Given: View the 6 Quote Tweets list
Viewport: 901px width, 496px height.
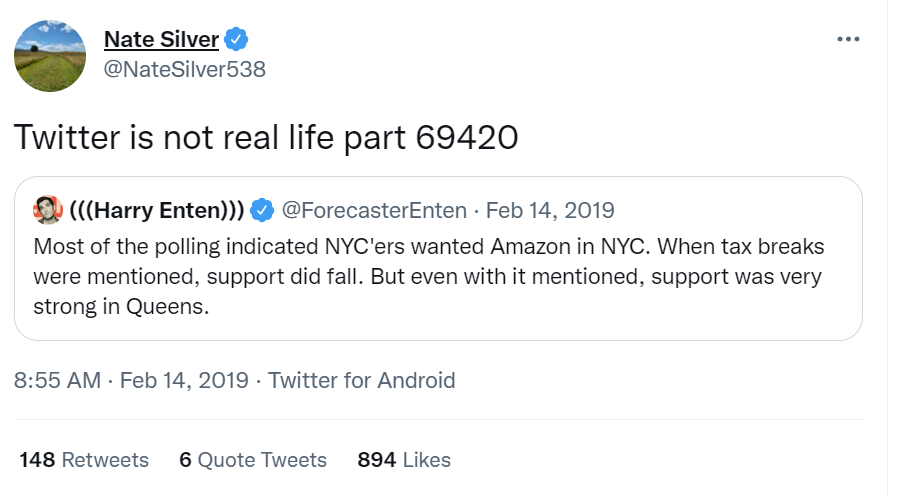Looking at the screenshot, I should pos(253,460).
